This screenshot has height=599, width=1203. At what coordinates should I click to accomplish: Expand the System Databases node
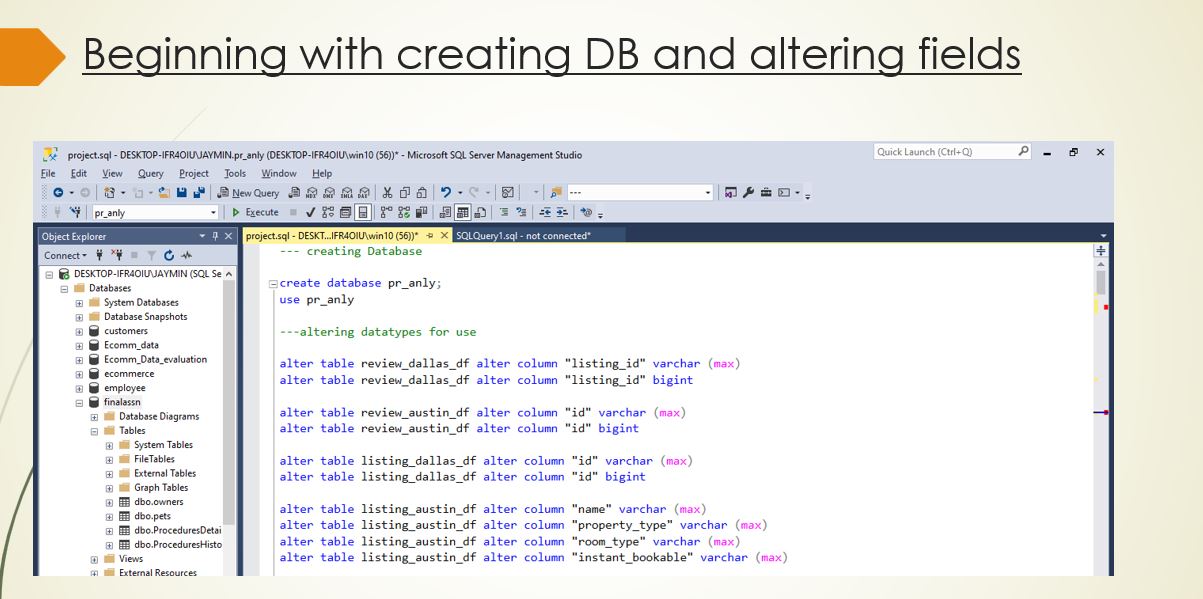pyautogui.click(x=80, y=302)
